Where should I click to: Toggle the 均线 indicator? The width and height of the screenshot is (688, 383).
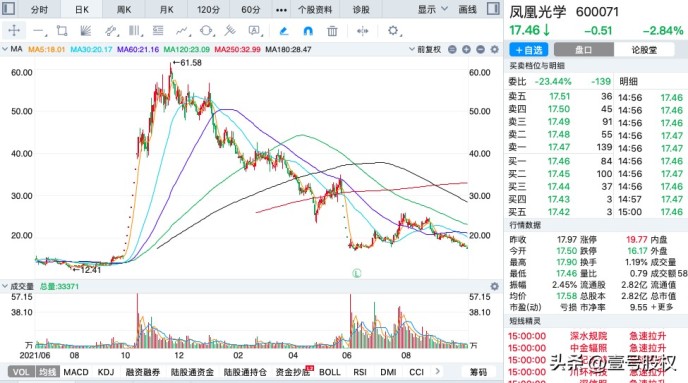(47, 372)
